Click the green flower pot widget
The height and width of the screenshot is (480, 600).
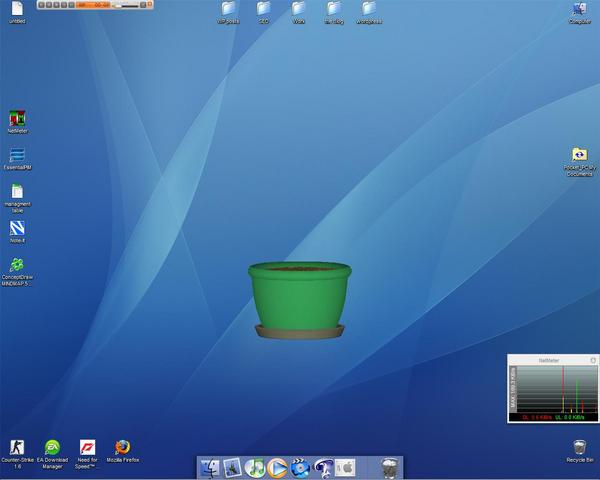[300, 300]
